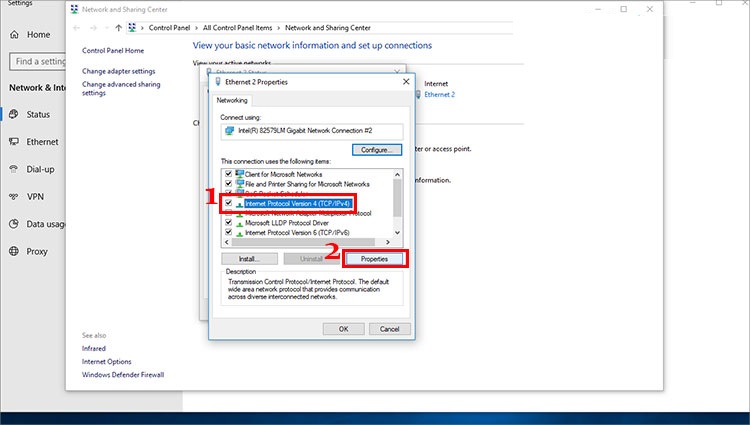The image size is (750, 425).
Task: Open Control Panel Home link
Action: 113,50
